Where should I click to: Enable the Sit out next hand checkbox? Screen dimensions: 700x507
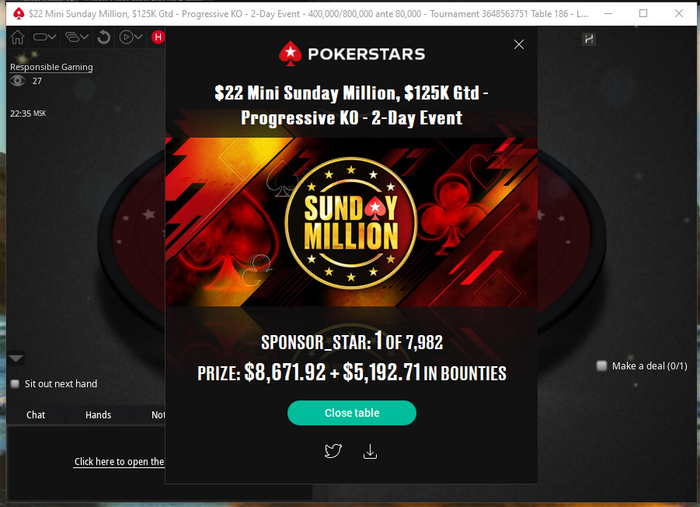[x=15, y=384]
